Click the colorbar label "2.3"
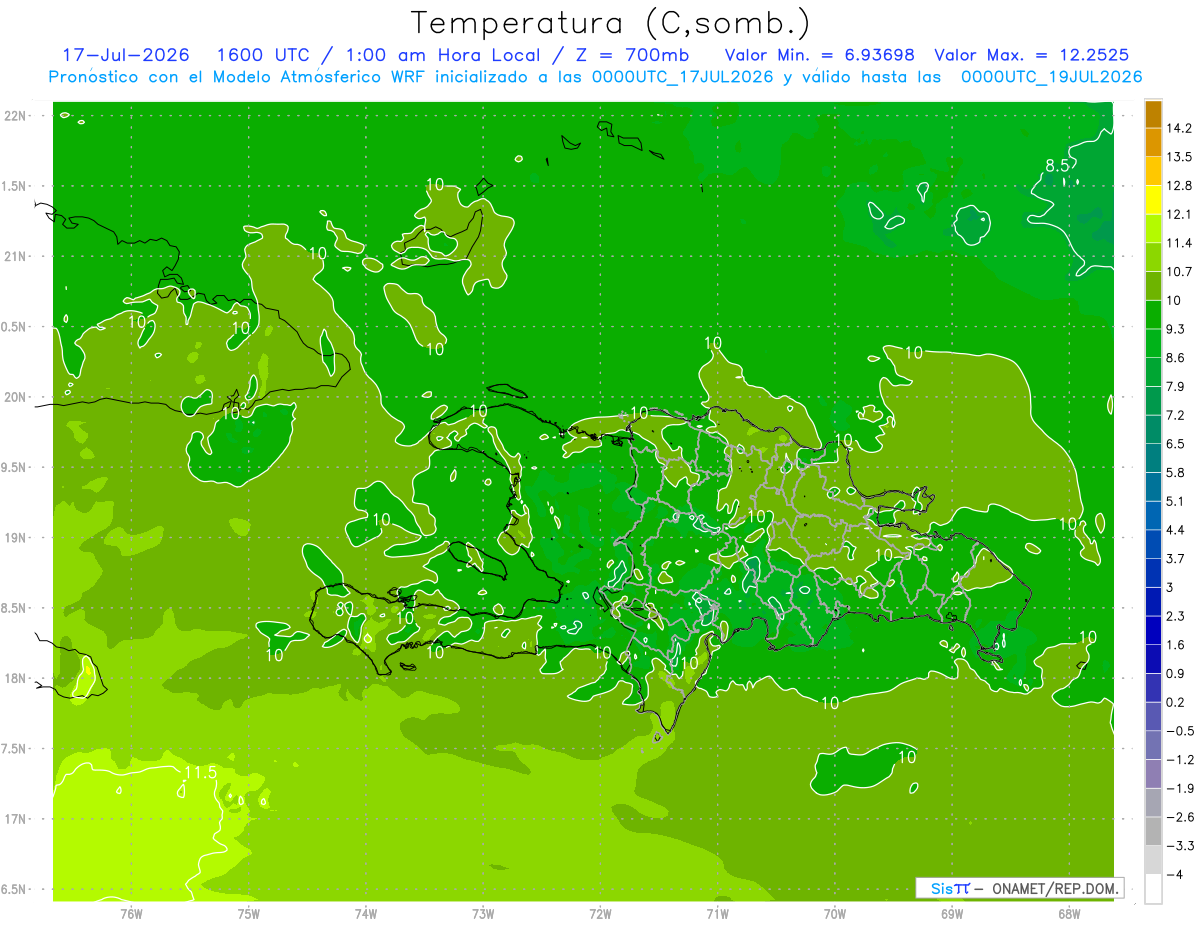 coord(1176,615)
